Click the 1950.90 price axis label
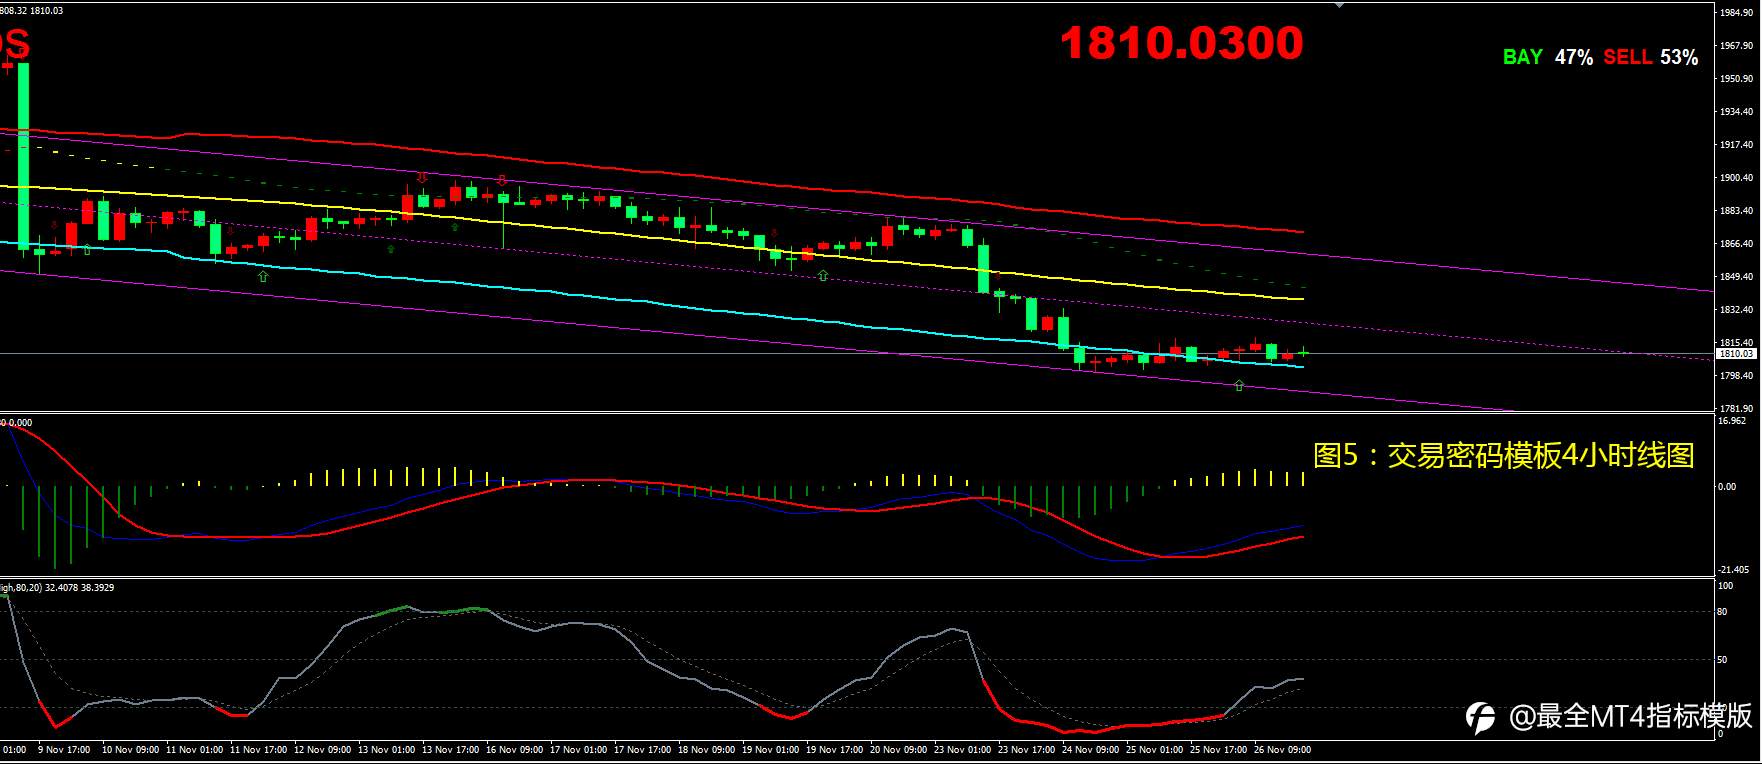Screen dimensions: 1762x764 point(1736,79)
